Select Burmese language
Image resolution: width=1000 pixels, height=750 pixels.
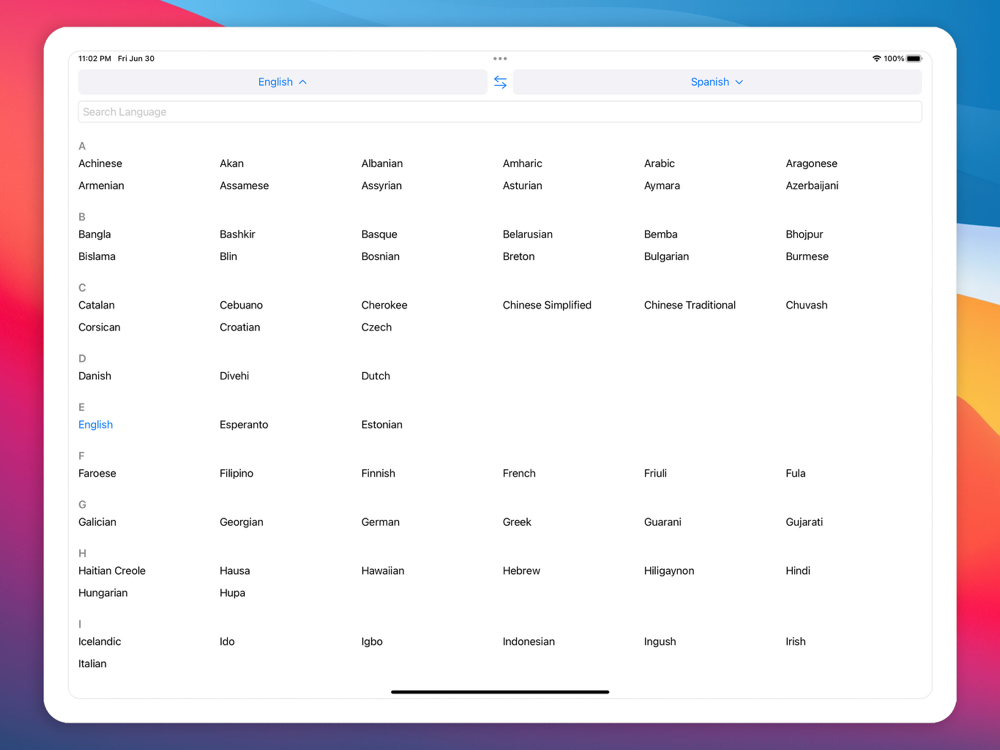[x=807, y=256]
